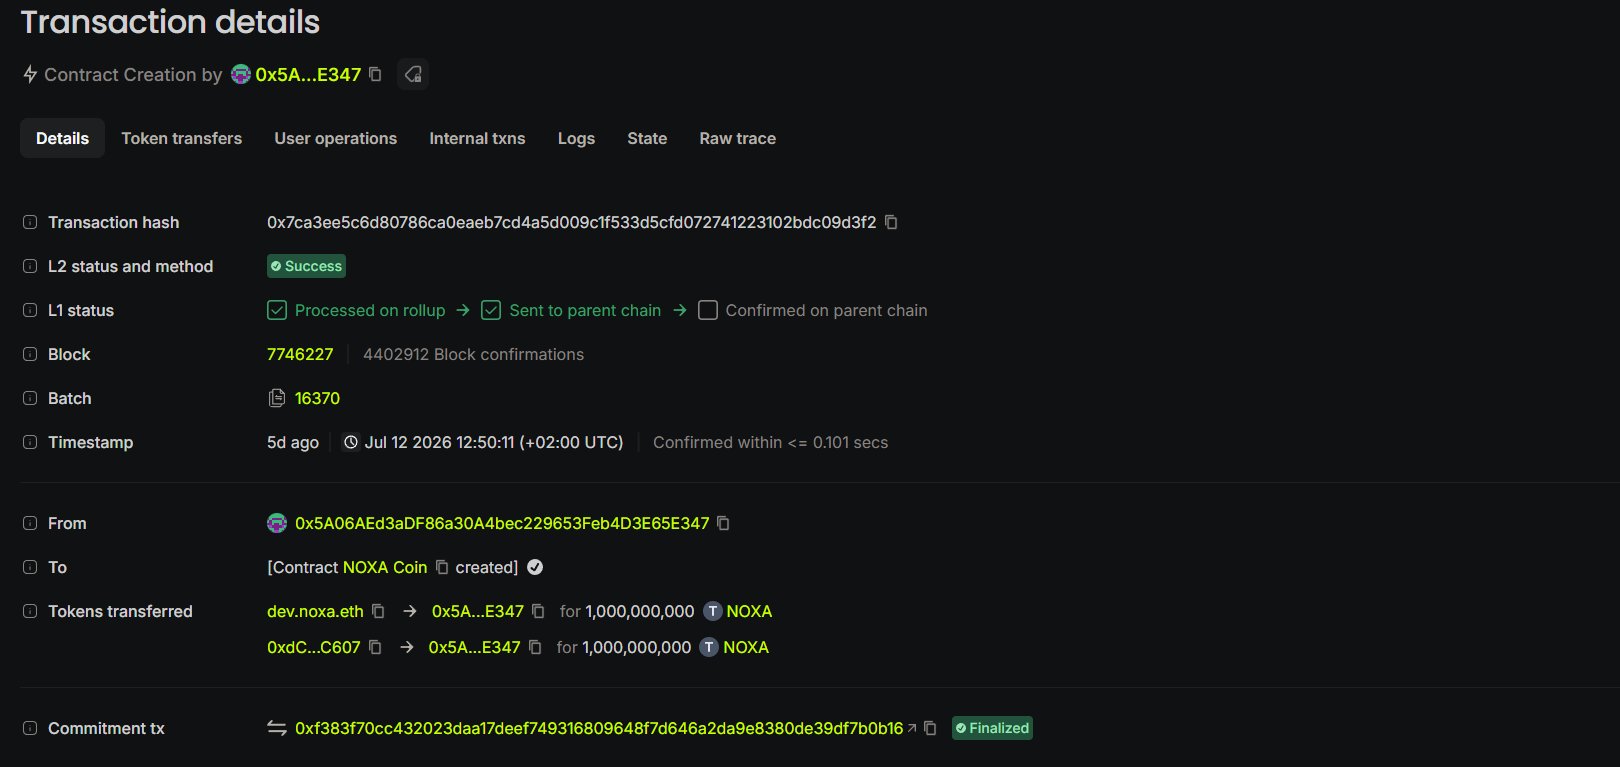Click the Success status badge
The height and width of the screenshot is (767, 1620).
tap(306, 266)
